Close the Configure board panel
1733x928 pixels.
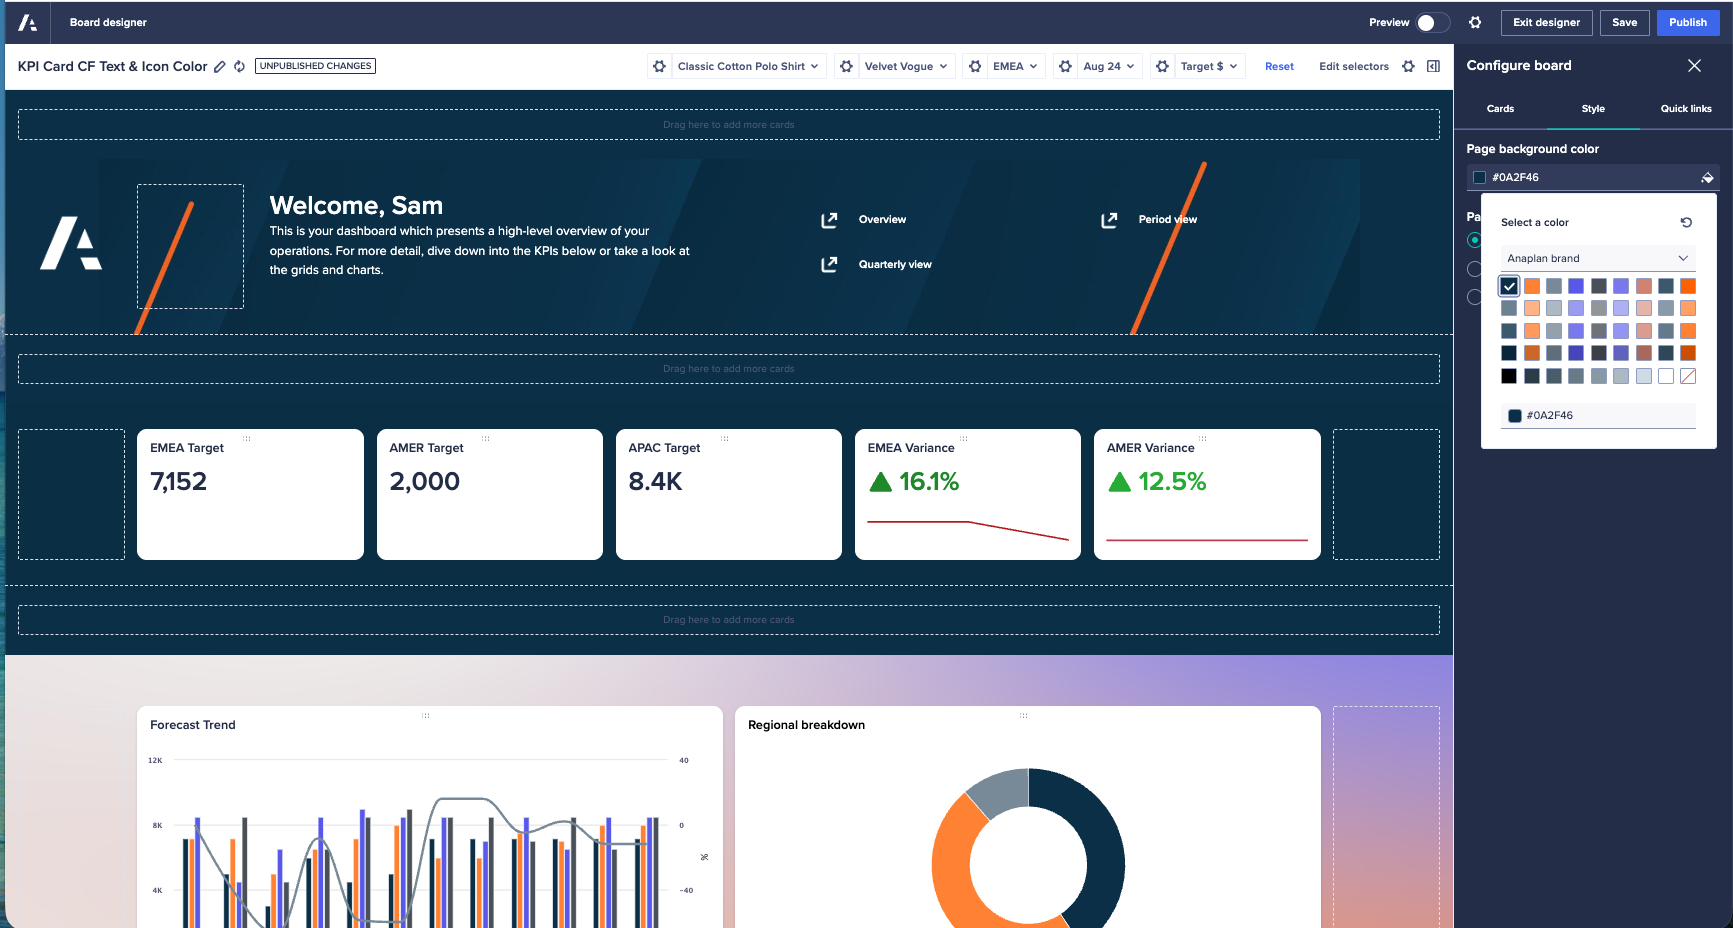[x=1694, y=65]
